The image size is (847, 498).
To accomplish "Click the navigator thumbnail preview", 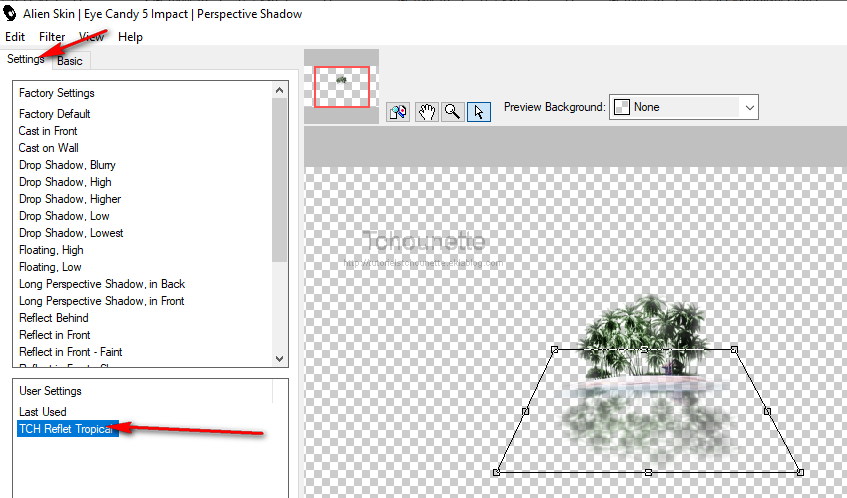I will [x=342, y=86].
